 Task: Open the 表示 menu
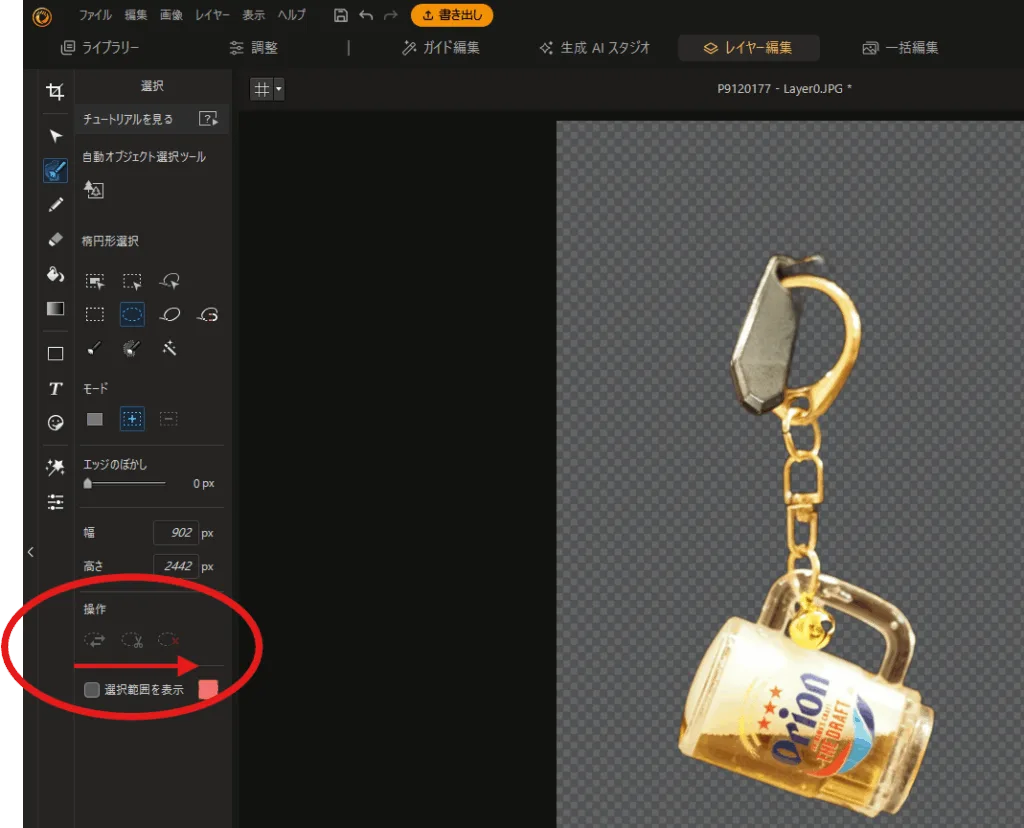click(253, 15)
